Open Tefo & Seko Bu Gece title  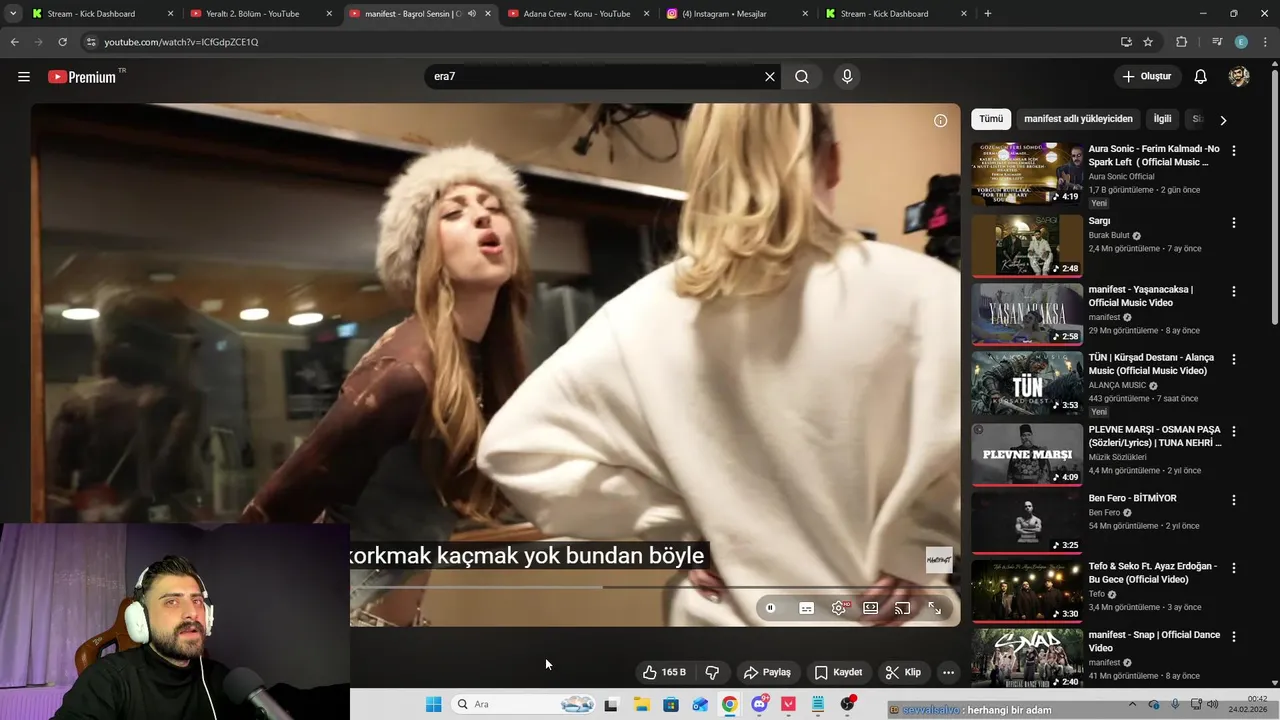[1153, 573]
